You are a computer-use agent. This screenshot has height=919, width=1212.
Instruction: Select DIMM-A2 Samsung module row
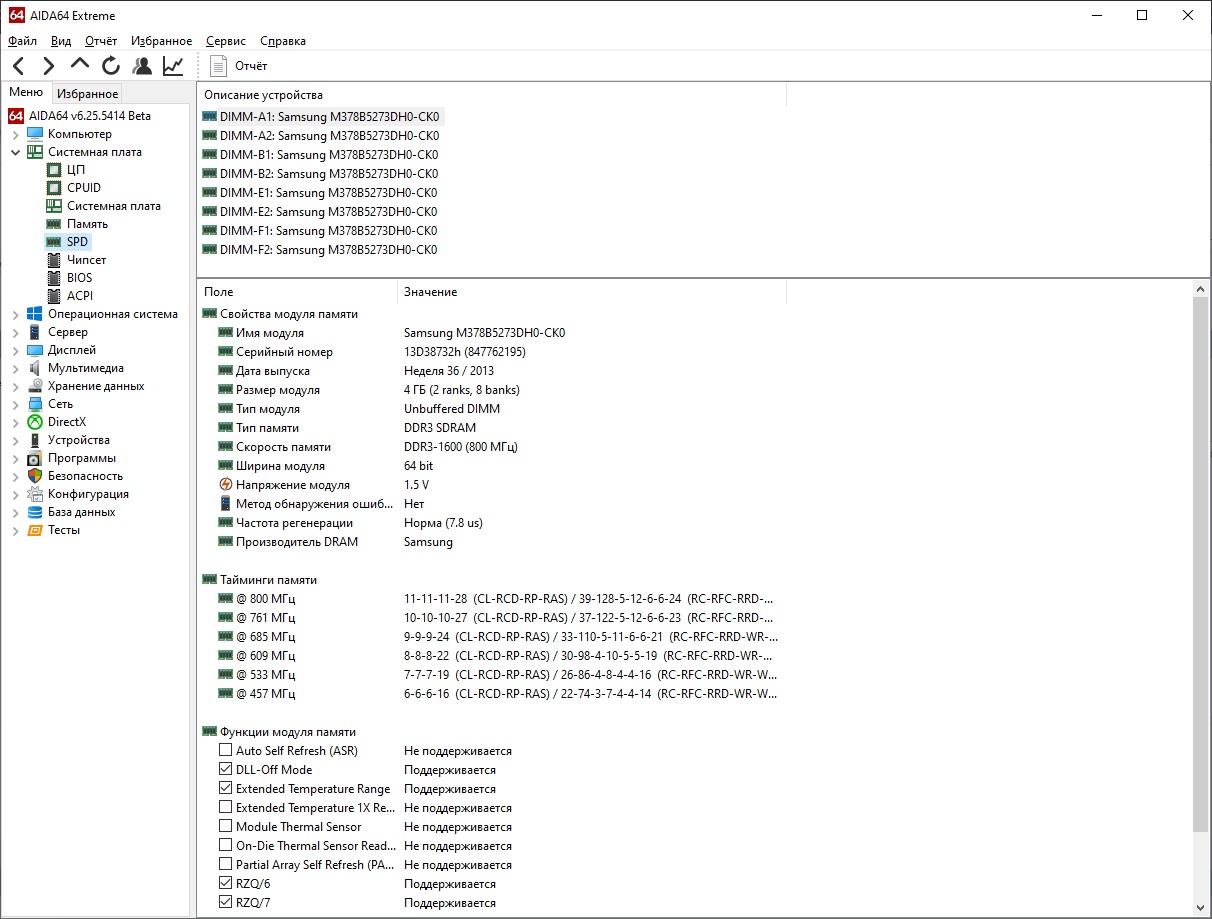tap(321, 135)
